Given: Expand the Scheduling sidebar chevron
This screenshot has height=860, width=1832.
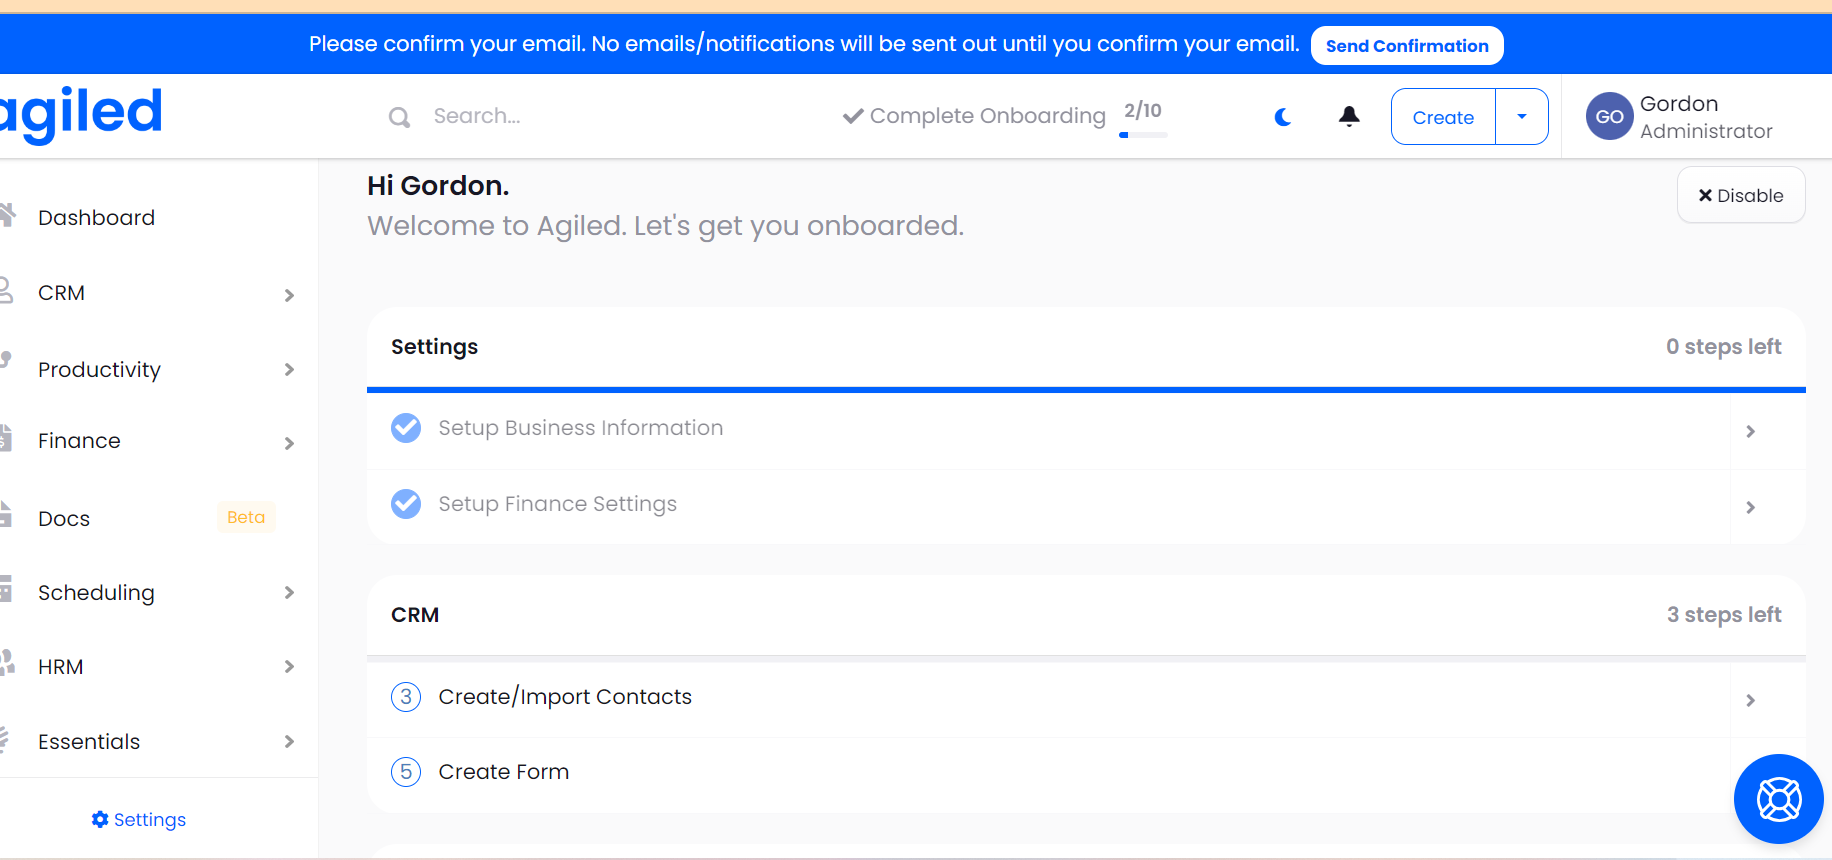Looking at the screenshot, I should coord(289,593).
